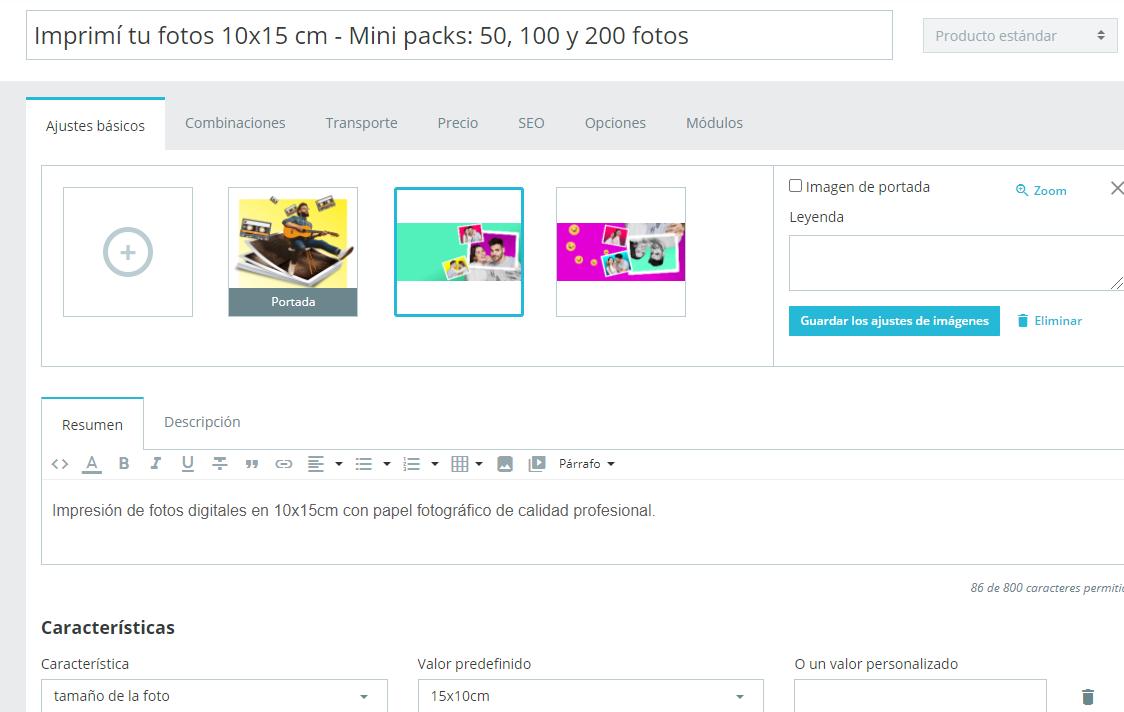This screenshot has height=712, width=1124.
Task: Go to the Precio tab
Action: pos(457,123)
